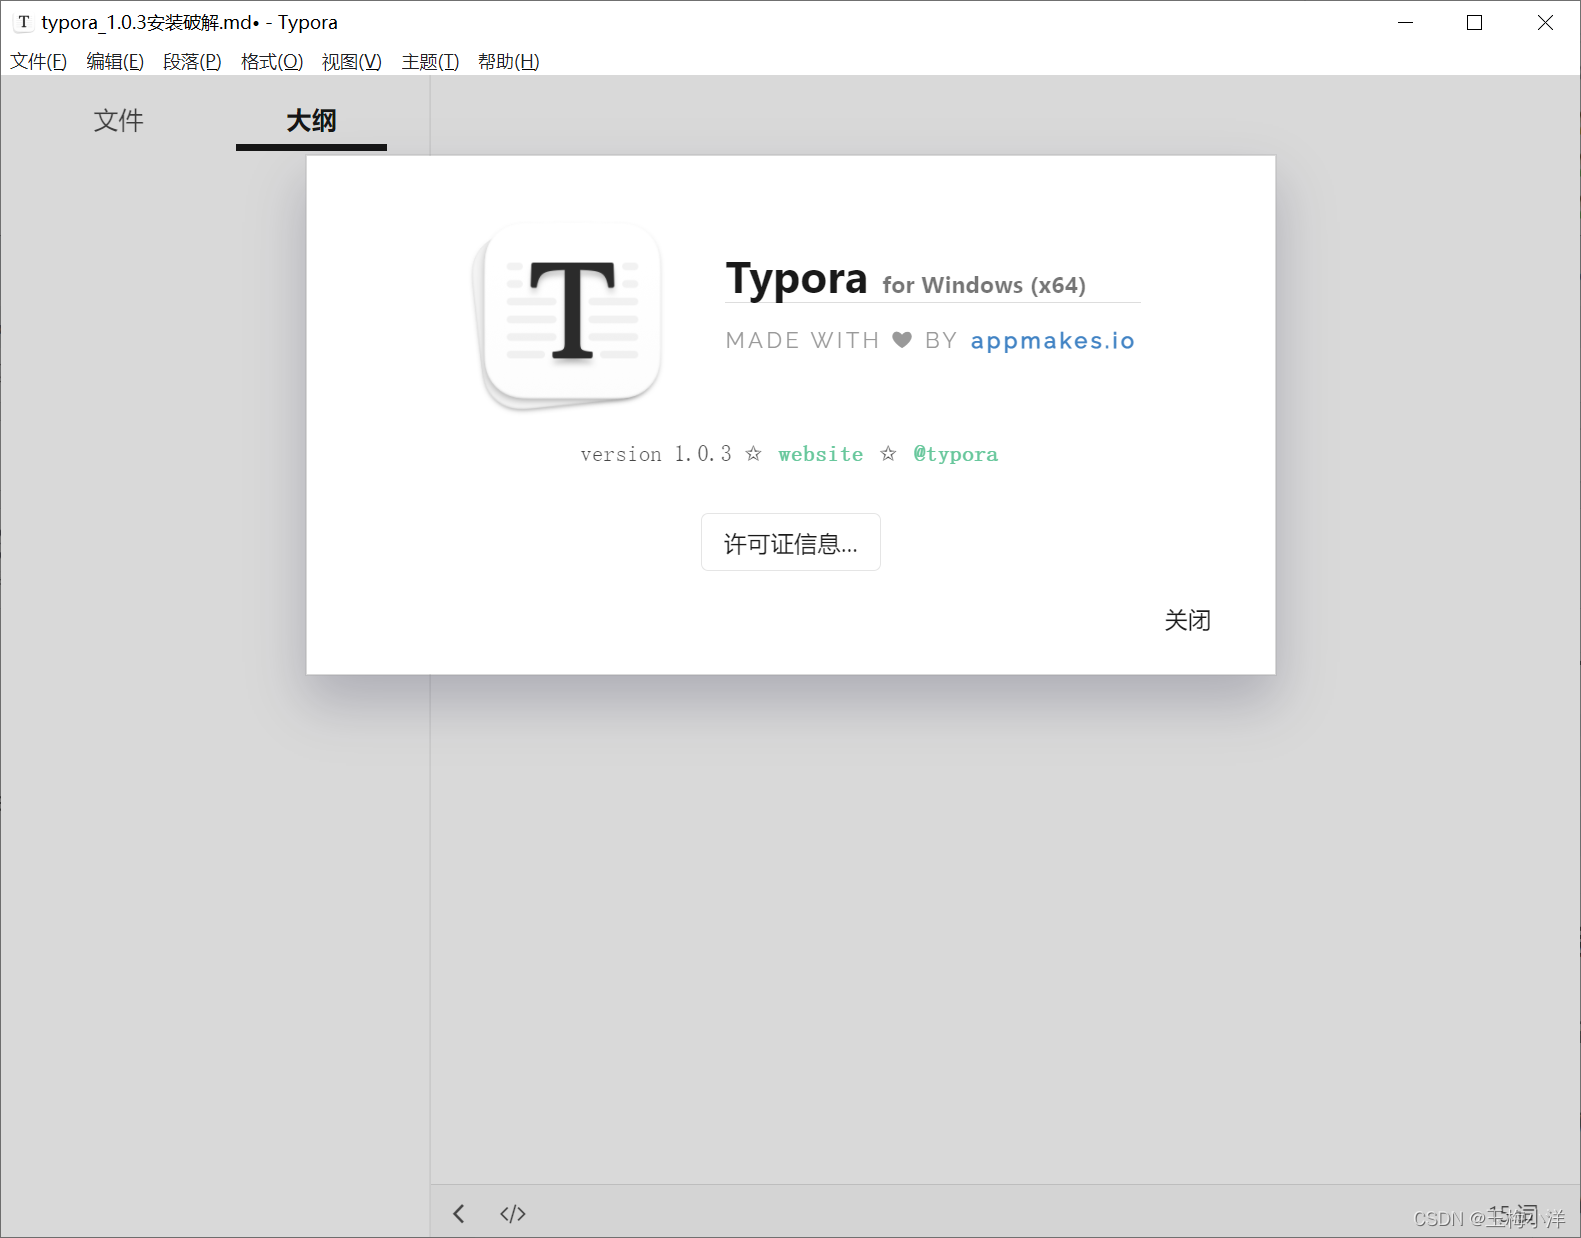This screenshot has height=1238, width=1581.
Task: Open the website link
Action: [821, 454]
